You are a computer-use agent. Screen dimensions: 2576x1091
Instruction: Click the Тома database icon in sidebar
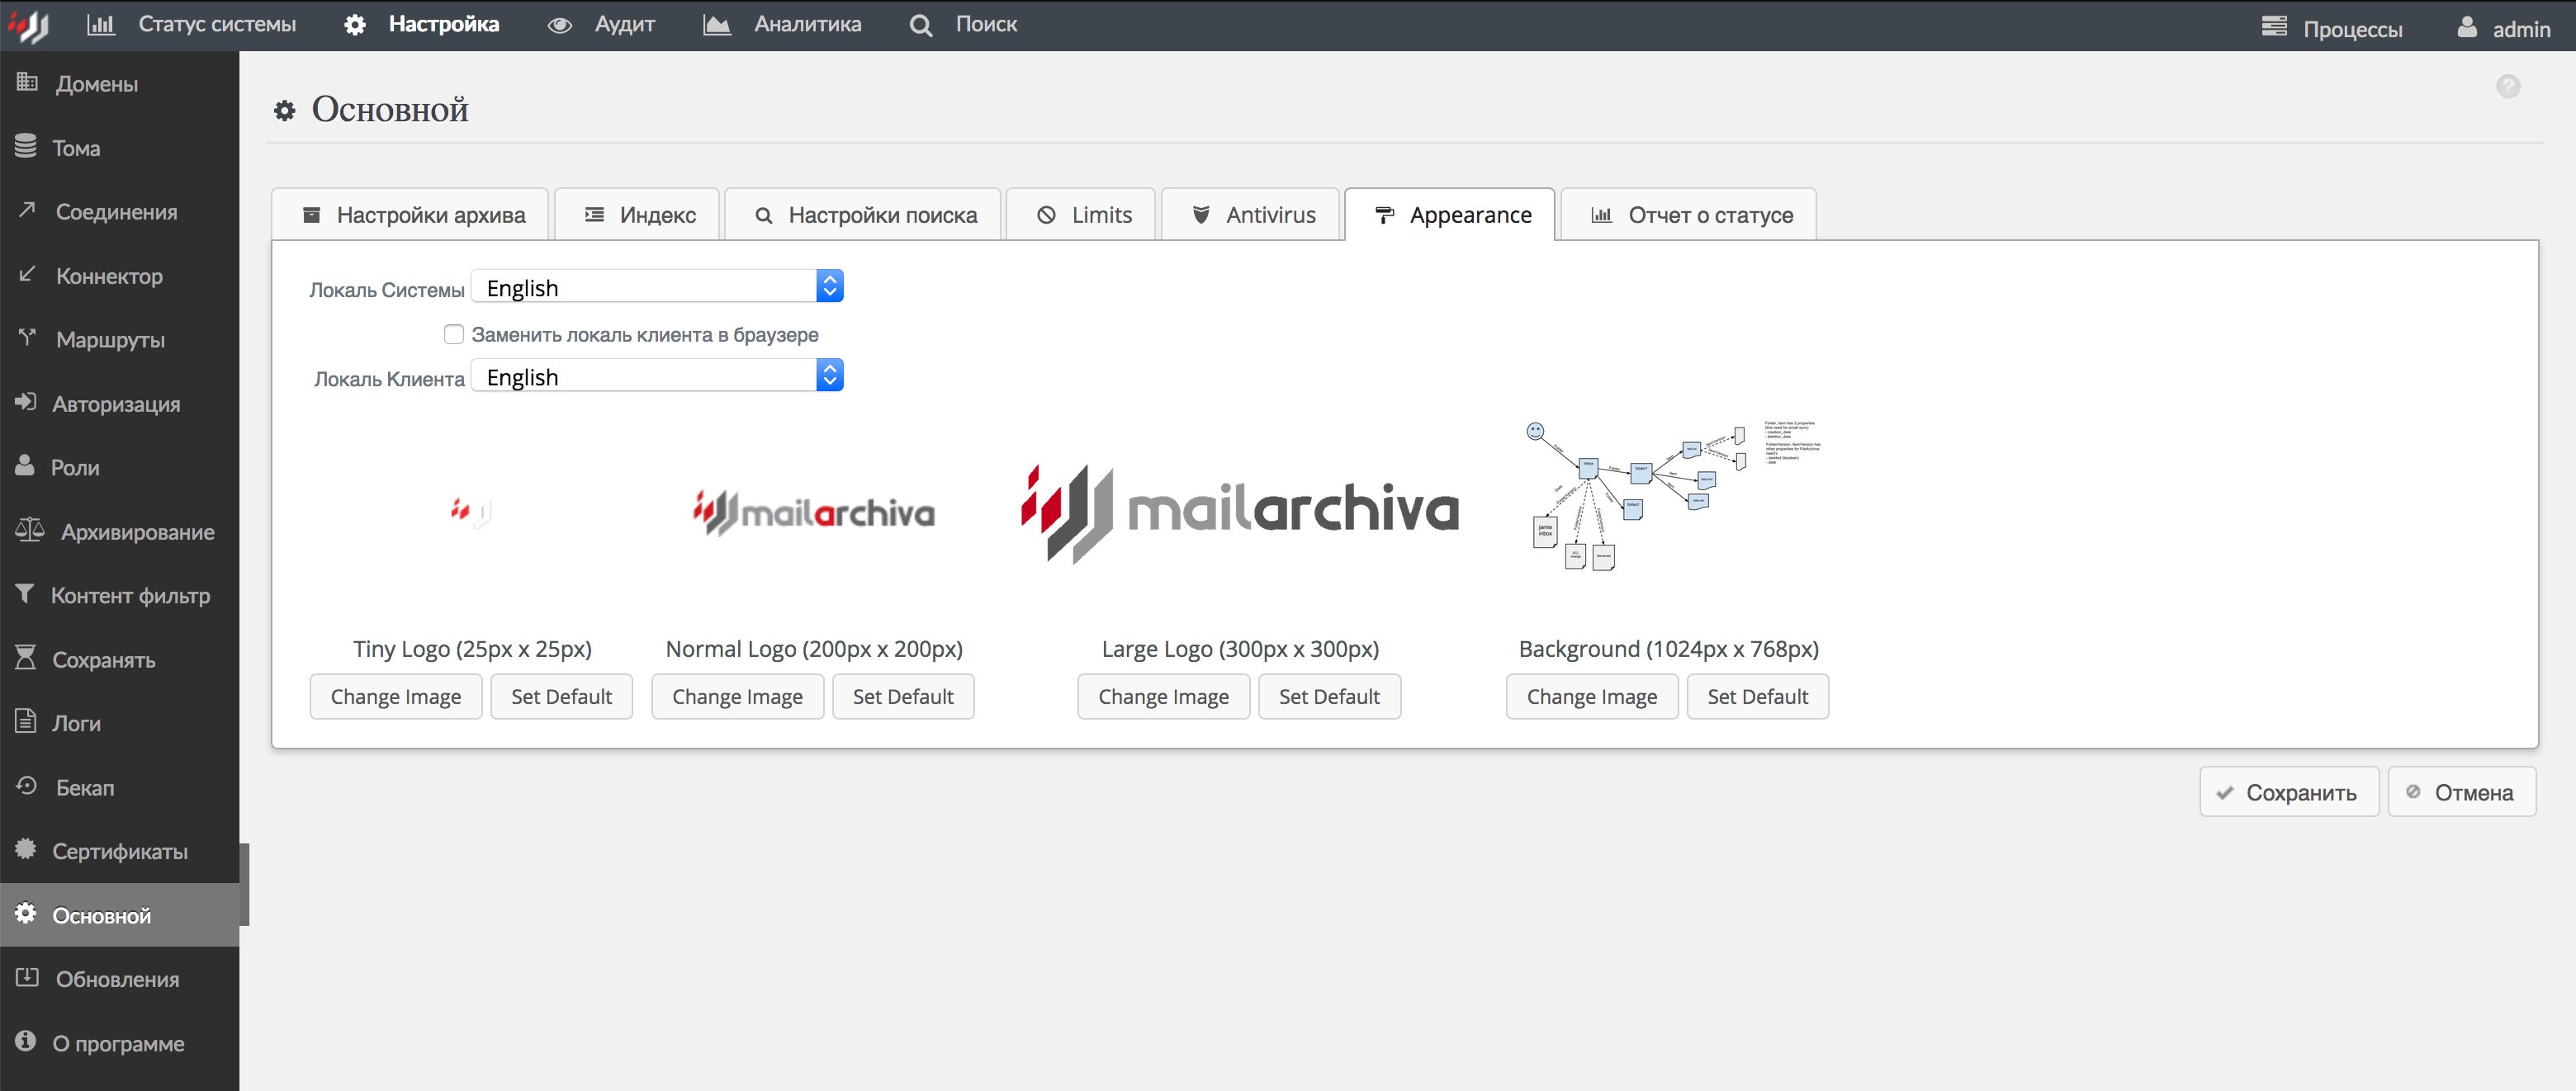coord(26,146)
